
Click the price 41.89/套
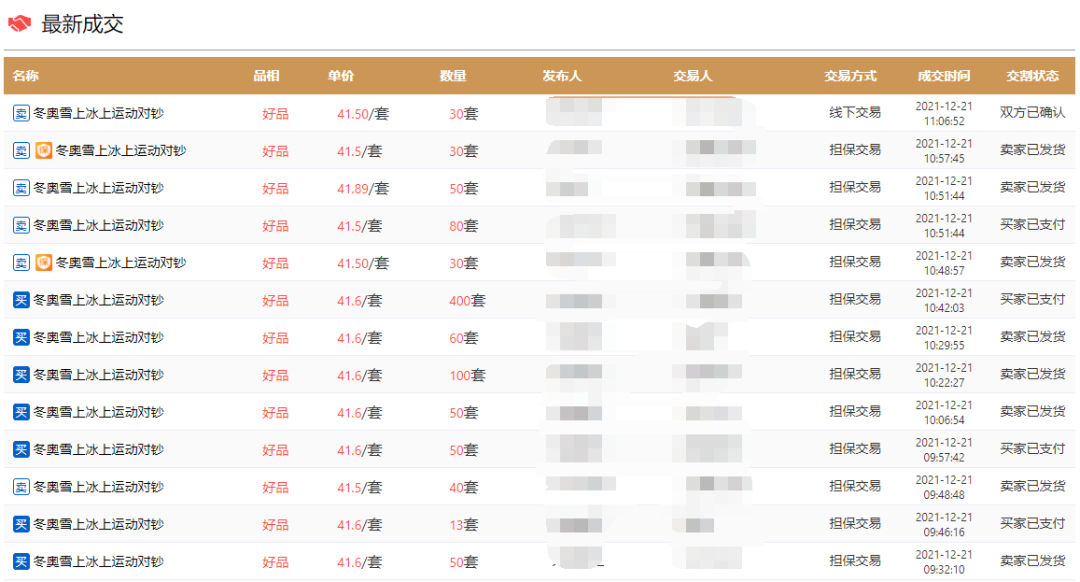point(363,188)
